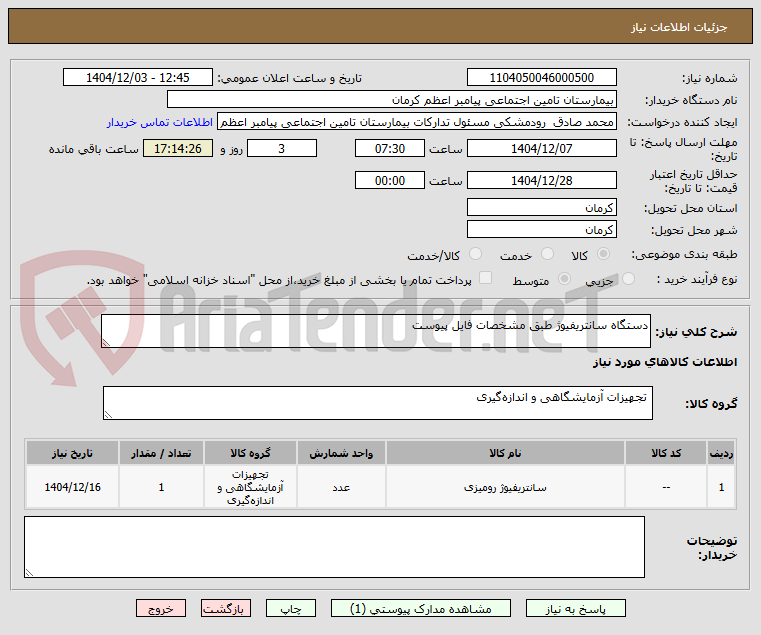Select the 'کالا' radio button
Image resolution: width=761 pixels, height=635 pixels.
point(604,253)
